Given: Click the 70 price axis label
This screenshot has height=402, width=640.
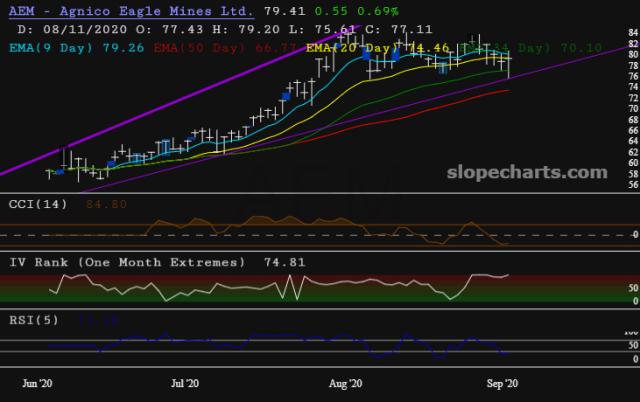Looking at the screenshot, I should click(633, 109).
